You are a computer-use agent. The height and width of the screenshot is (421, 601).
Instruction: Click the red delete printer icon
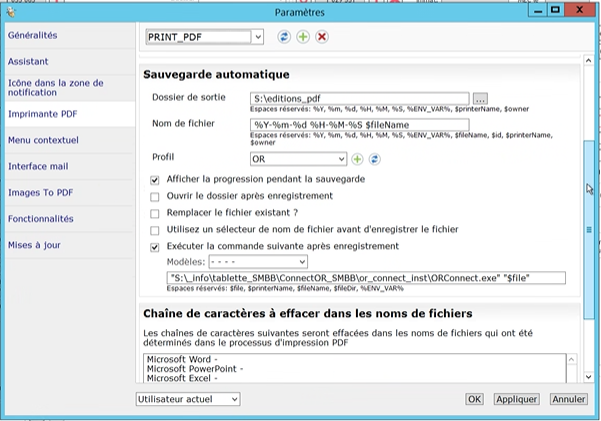[x=321, y=37]
